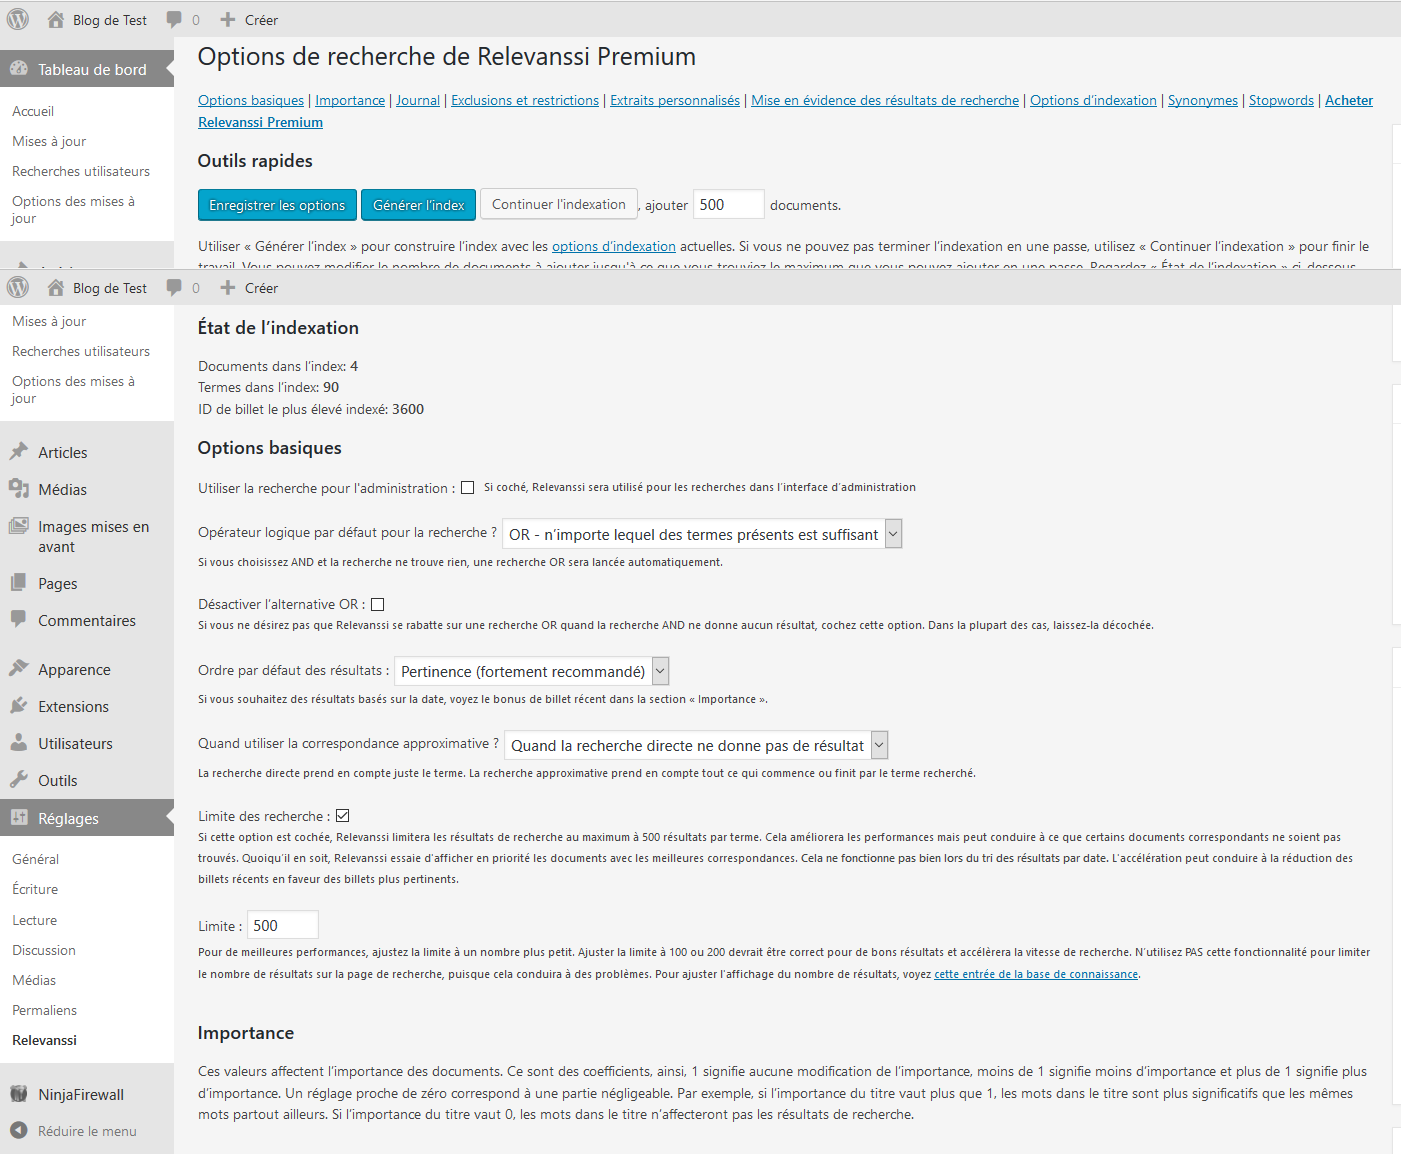Open Recherches utilisateurs under top dashboard menu
The width and height of the screenshot is (1401, 1154).
tap(81, 171)
